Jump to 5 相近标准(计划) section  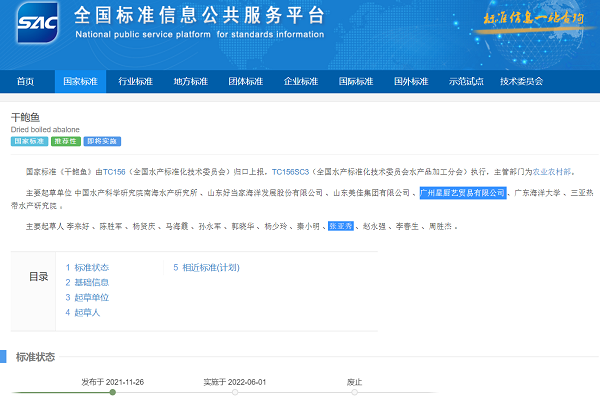point(206,268)
